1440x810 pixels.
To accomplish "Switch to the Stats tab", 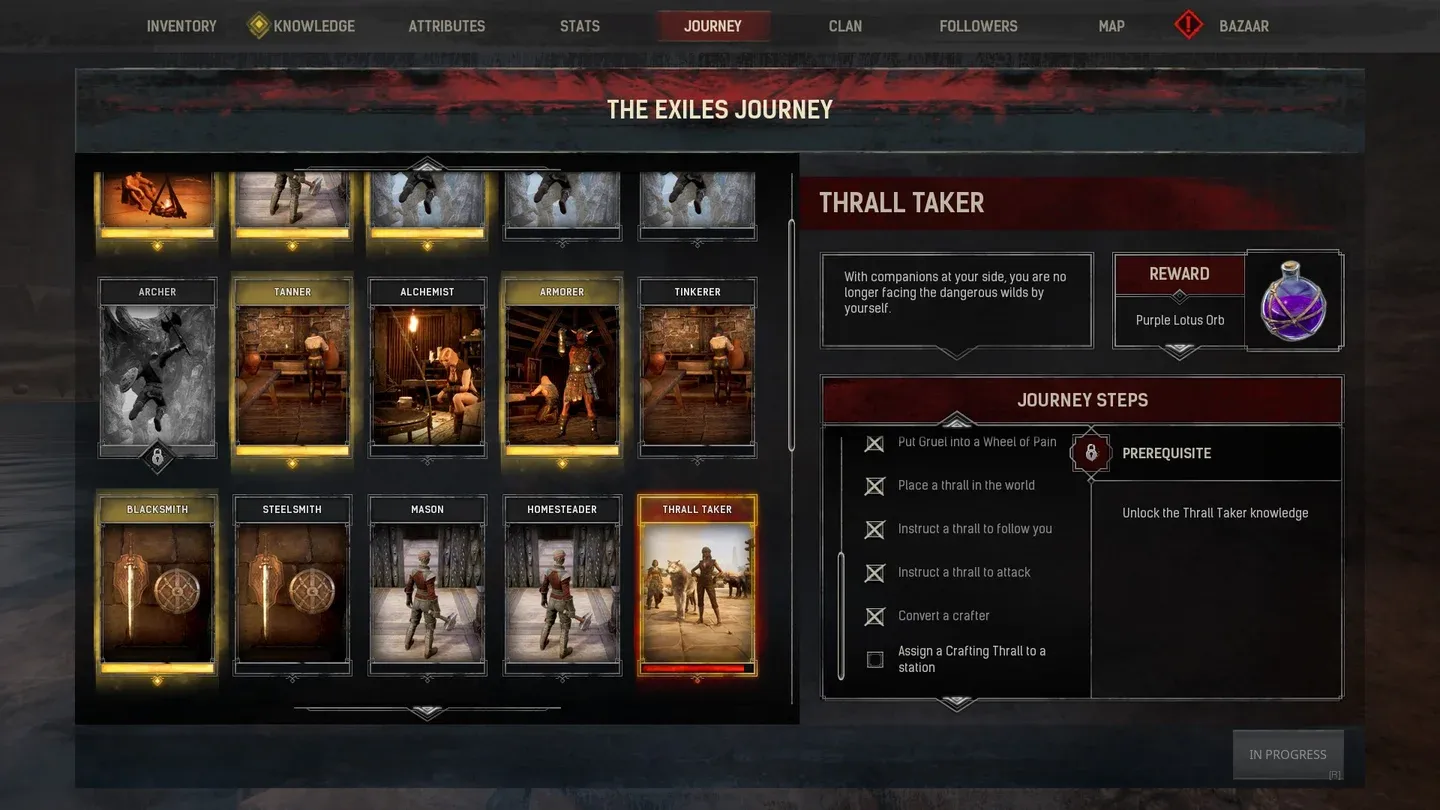I will tap(580, 26).
